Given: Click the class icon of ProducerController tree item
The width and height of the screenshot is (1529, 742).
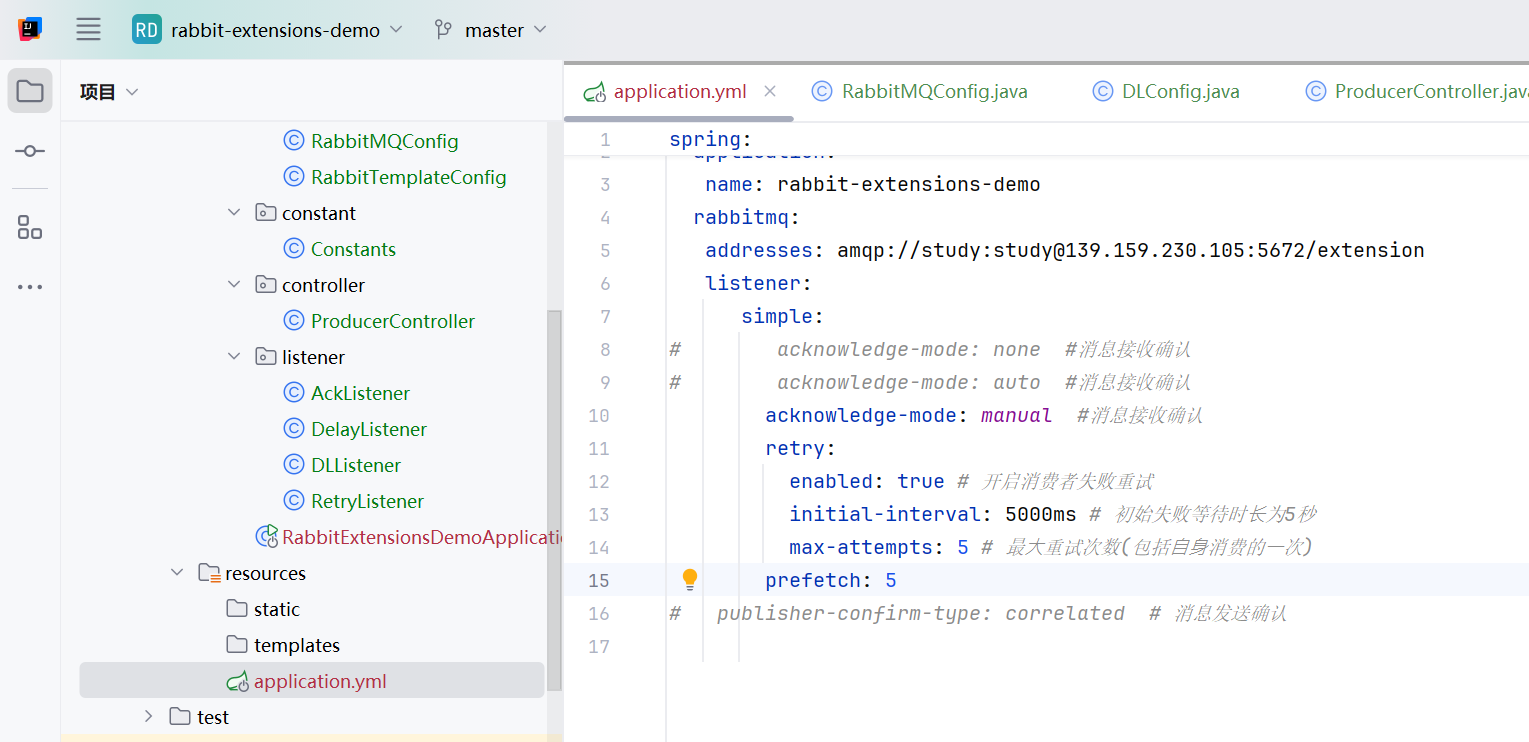Looking at the screenshot, I should [294, 321].
